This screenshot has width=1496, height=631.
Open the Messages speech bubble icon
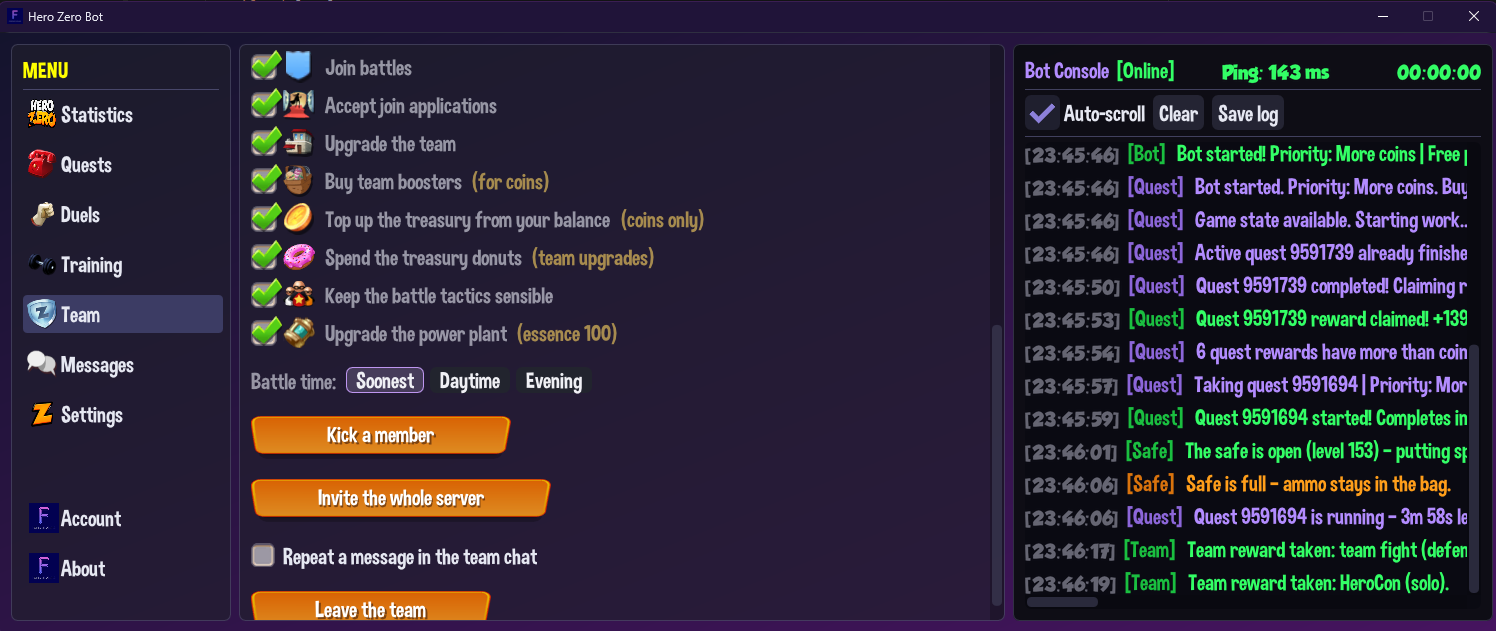point(42,364)
